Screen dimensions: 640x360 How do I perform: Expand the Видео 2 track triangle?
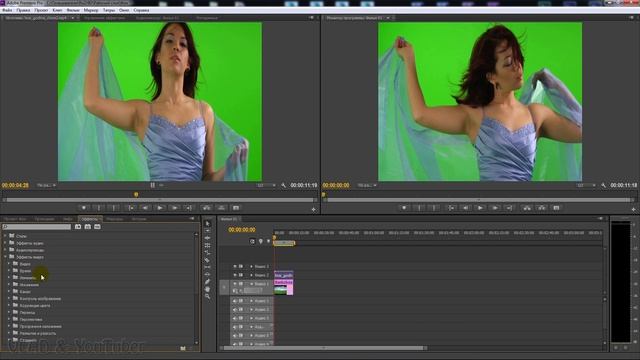[251, 275]
